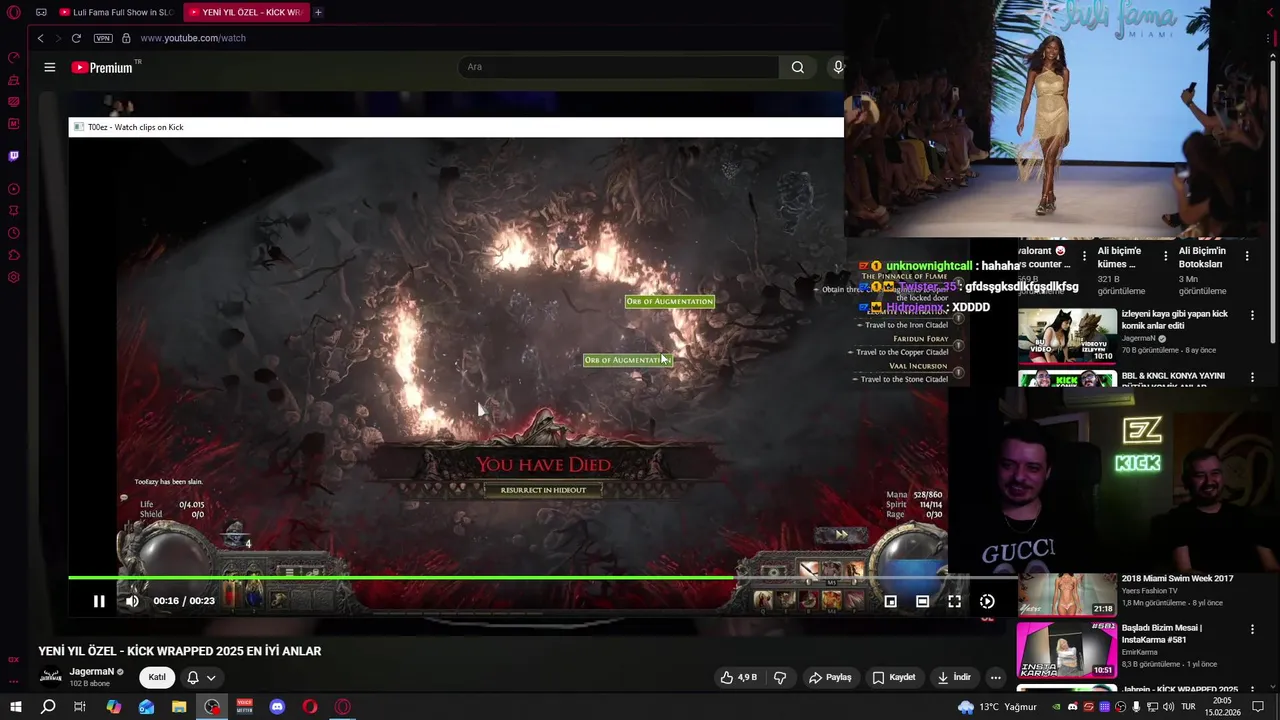Pause the video
The image size is (1280, 720).
coord(99,601)
